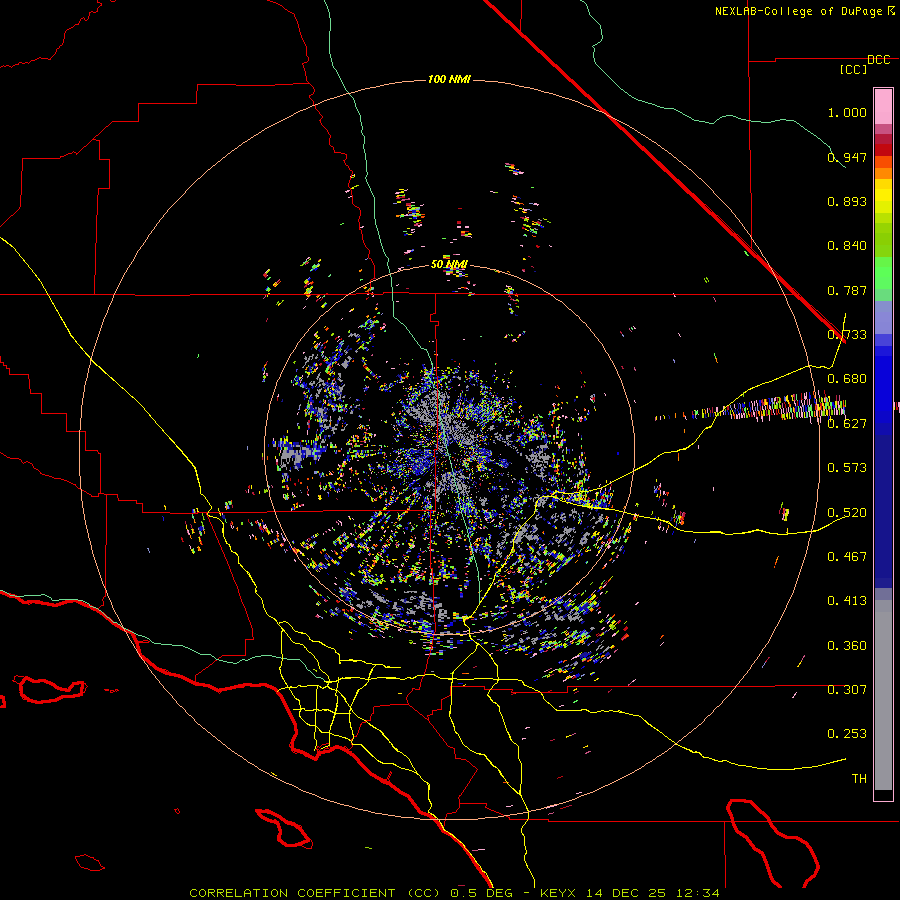This screenshot has width=900, height=900.
Task: Click the 0.467 legend value
Action: point(847,556)
